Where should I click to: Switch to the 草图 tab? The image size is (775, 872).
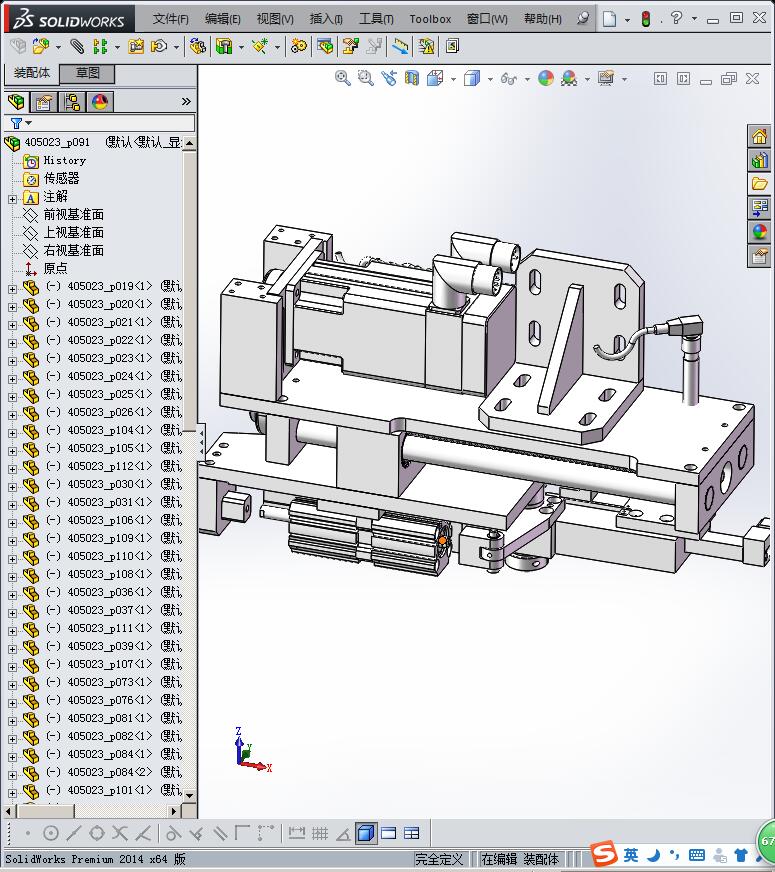[x=87, y=73]
